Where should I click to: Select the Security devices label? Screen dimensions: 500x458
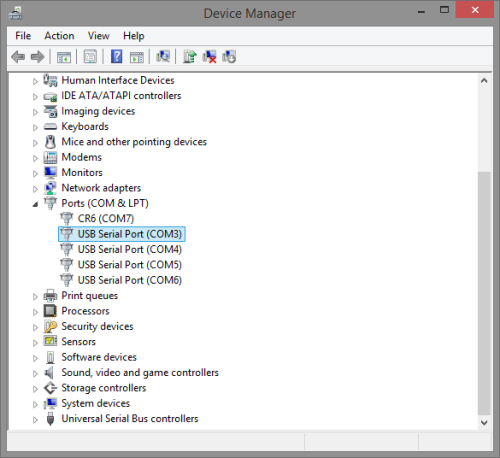[97, 326]
